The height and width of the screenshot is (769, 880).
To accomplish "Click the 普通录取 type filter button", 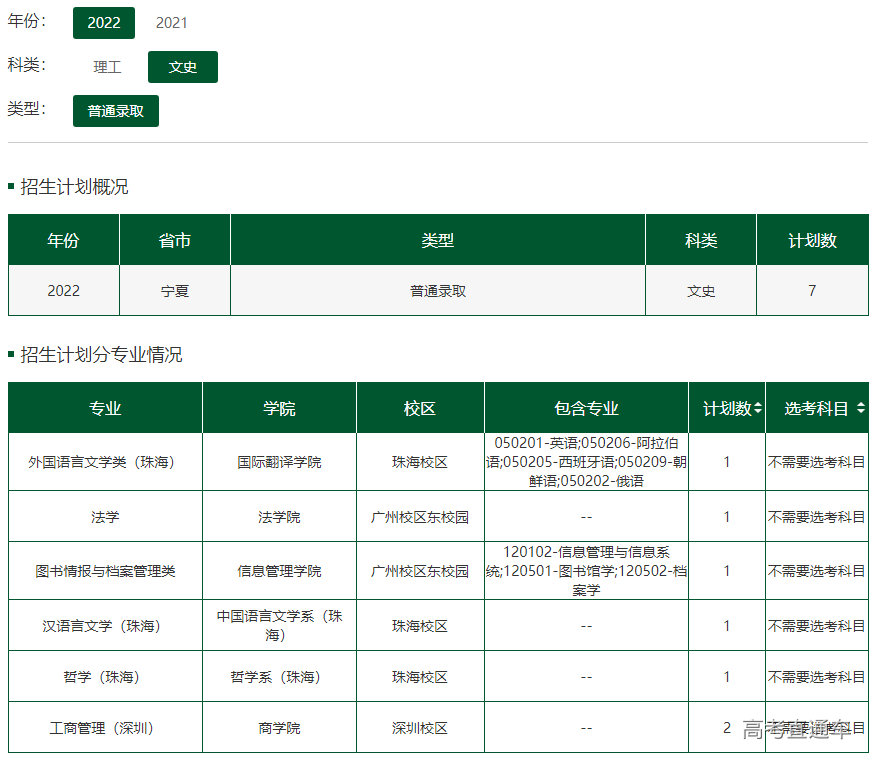I will pyautogui.click(x=115, y=111).
